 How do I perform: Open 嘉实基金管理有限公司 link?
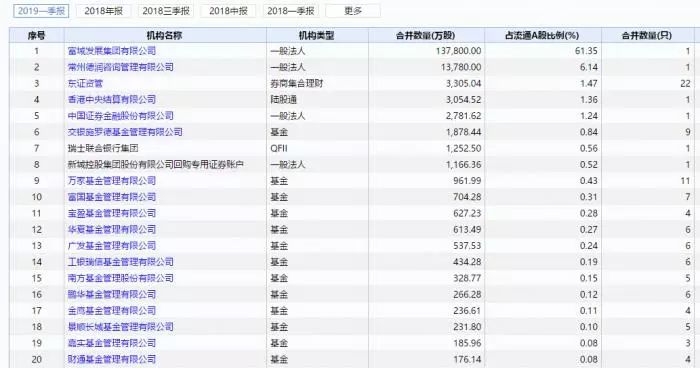click(112, 343)
